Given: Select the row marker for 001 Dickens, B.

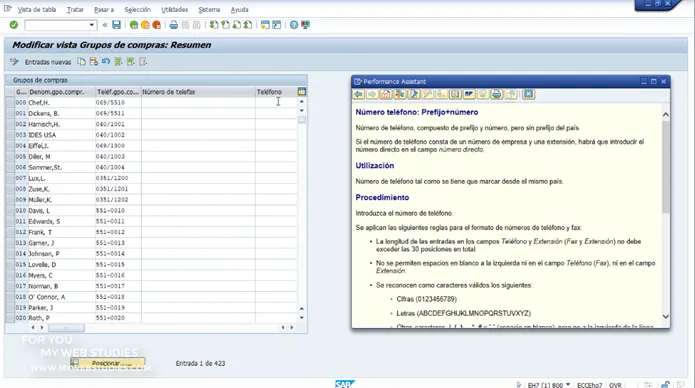Looking at the screenshot, I should coord(10,114).
